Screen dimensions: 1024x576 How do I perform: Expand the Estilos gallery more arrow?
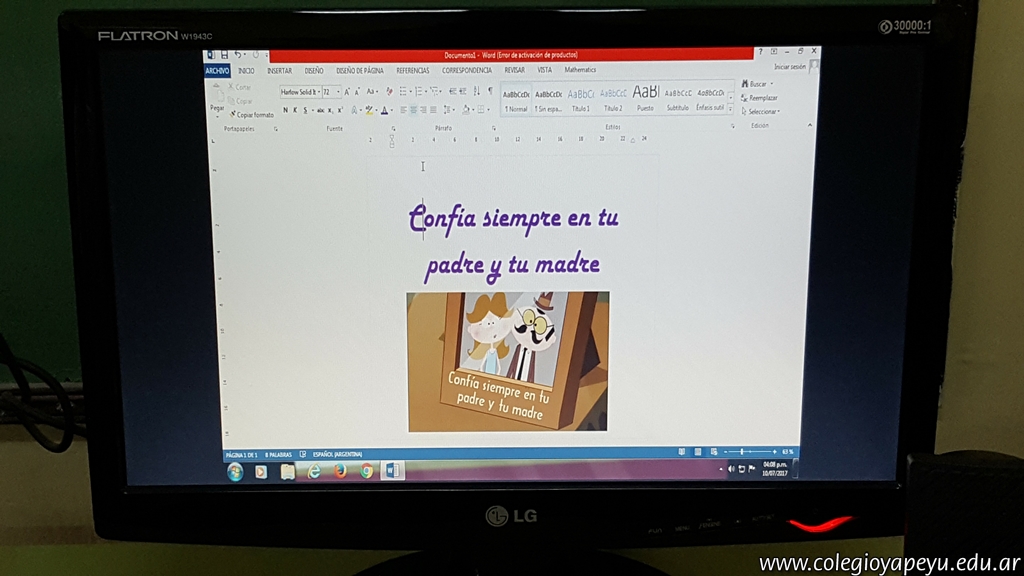click(x=731, y=108)
